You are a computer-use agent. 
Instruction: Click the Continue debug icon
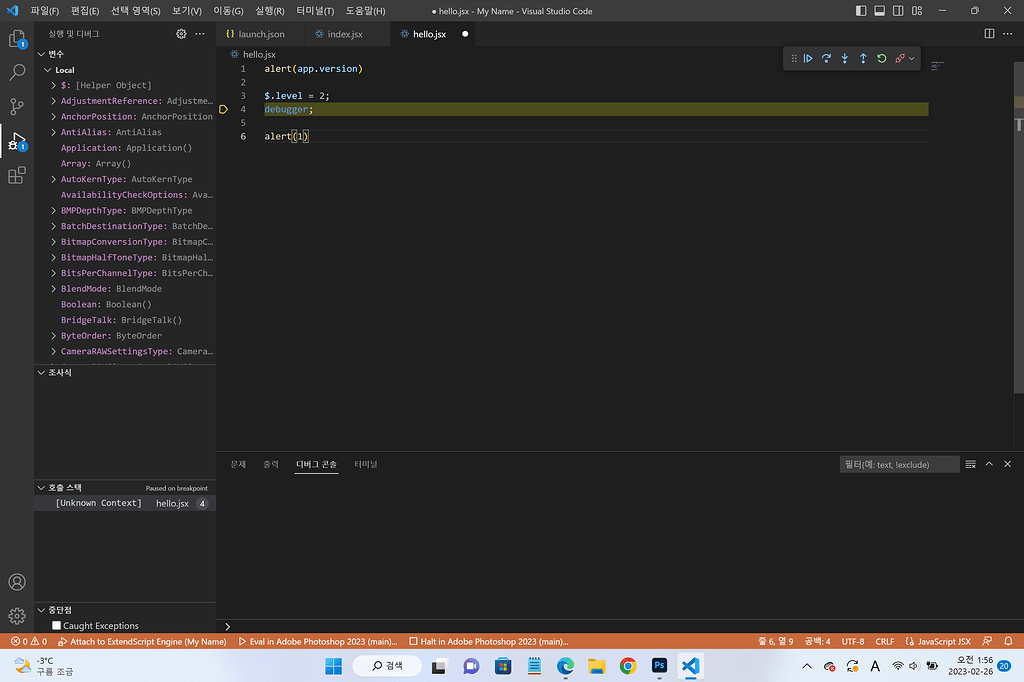tap(808, 58)
